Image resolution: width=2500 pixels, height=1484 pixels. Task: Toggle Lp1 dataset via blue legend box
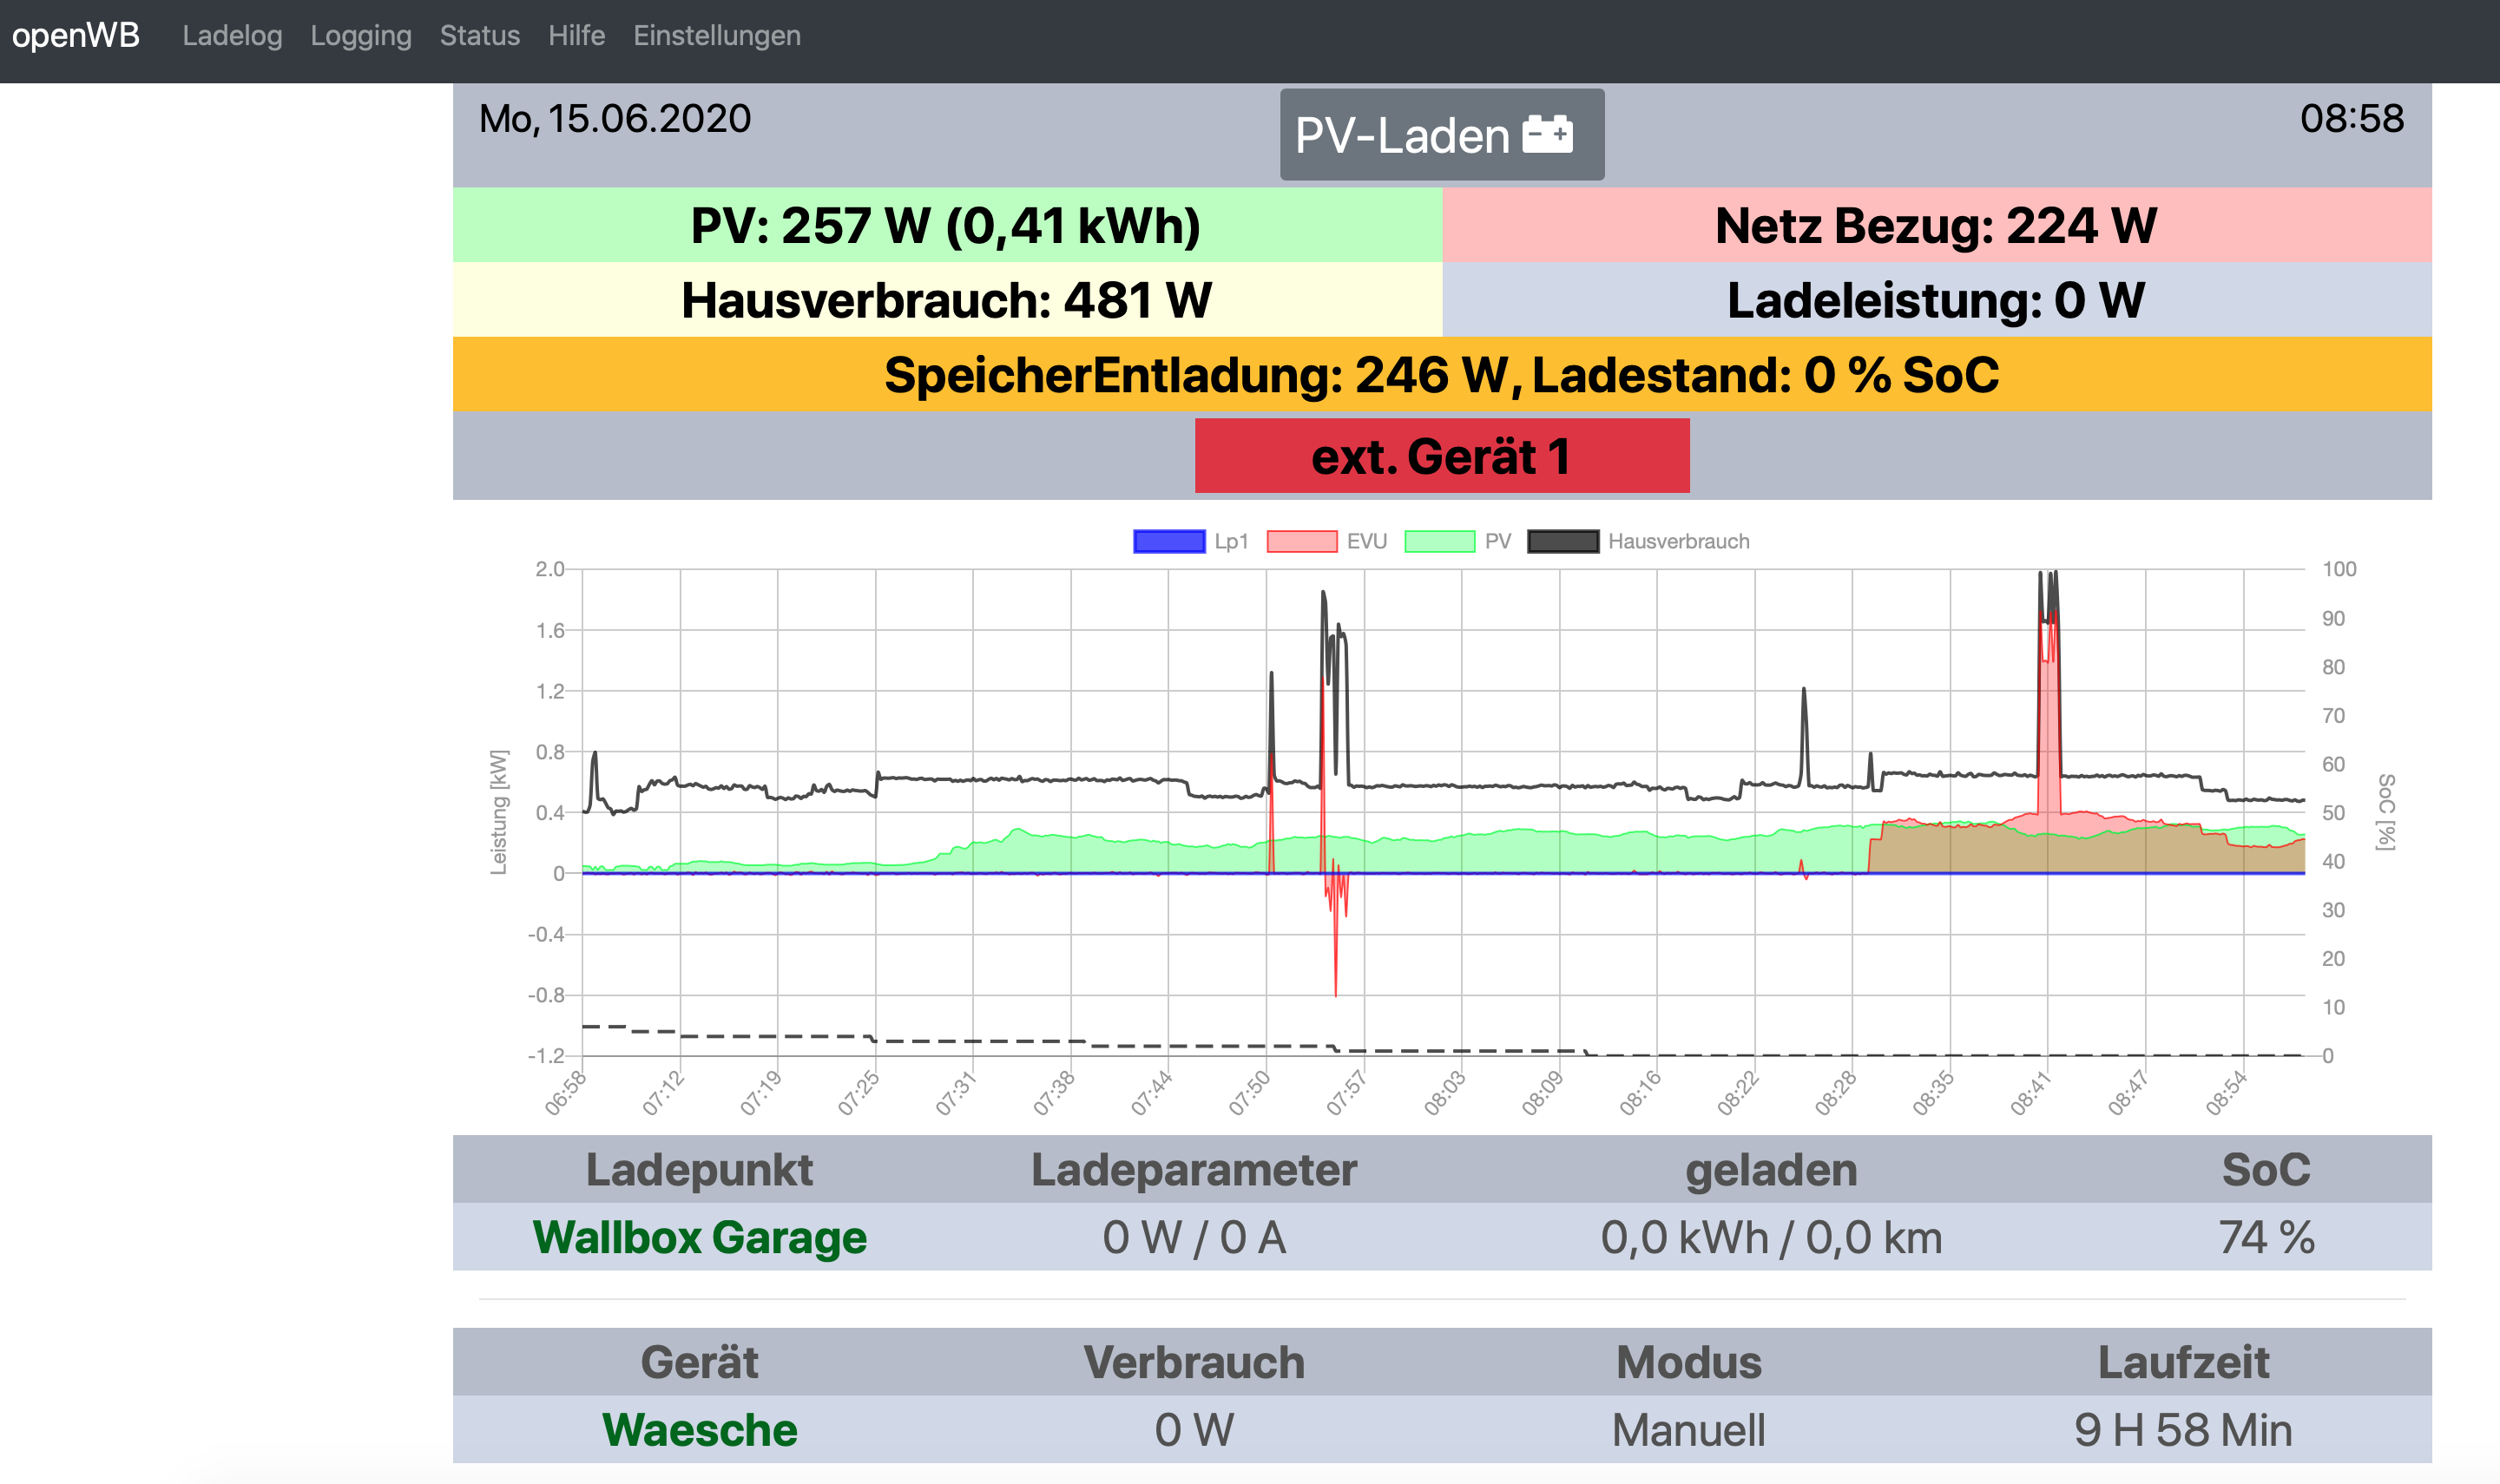(1168, 541)
